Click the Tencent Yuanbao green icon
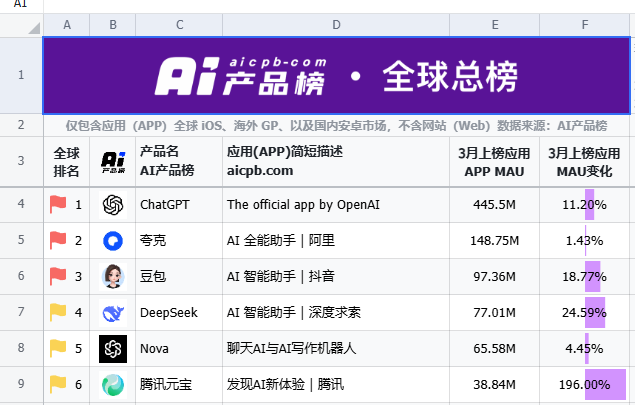The image size is (635, 405). 113,385
